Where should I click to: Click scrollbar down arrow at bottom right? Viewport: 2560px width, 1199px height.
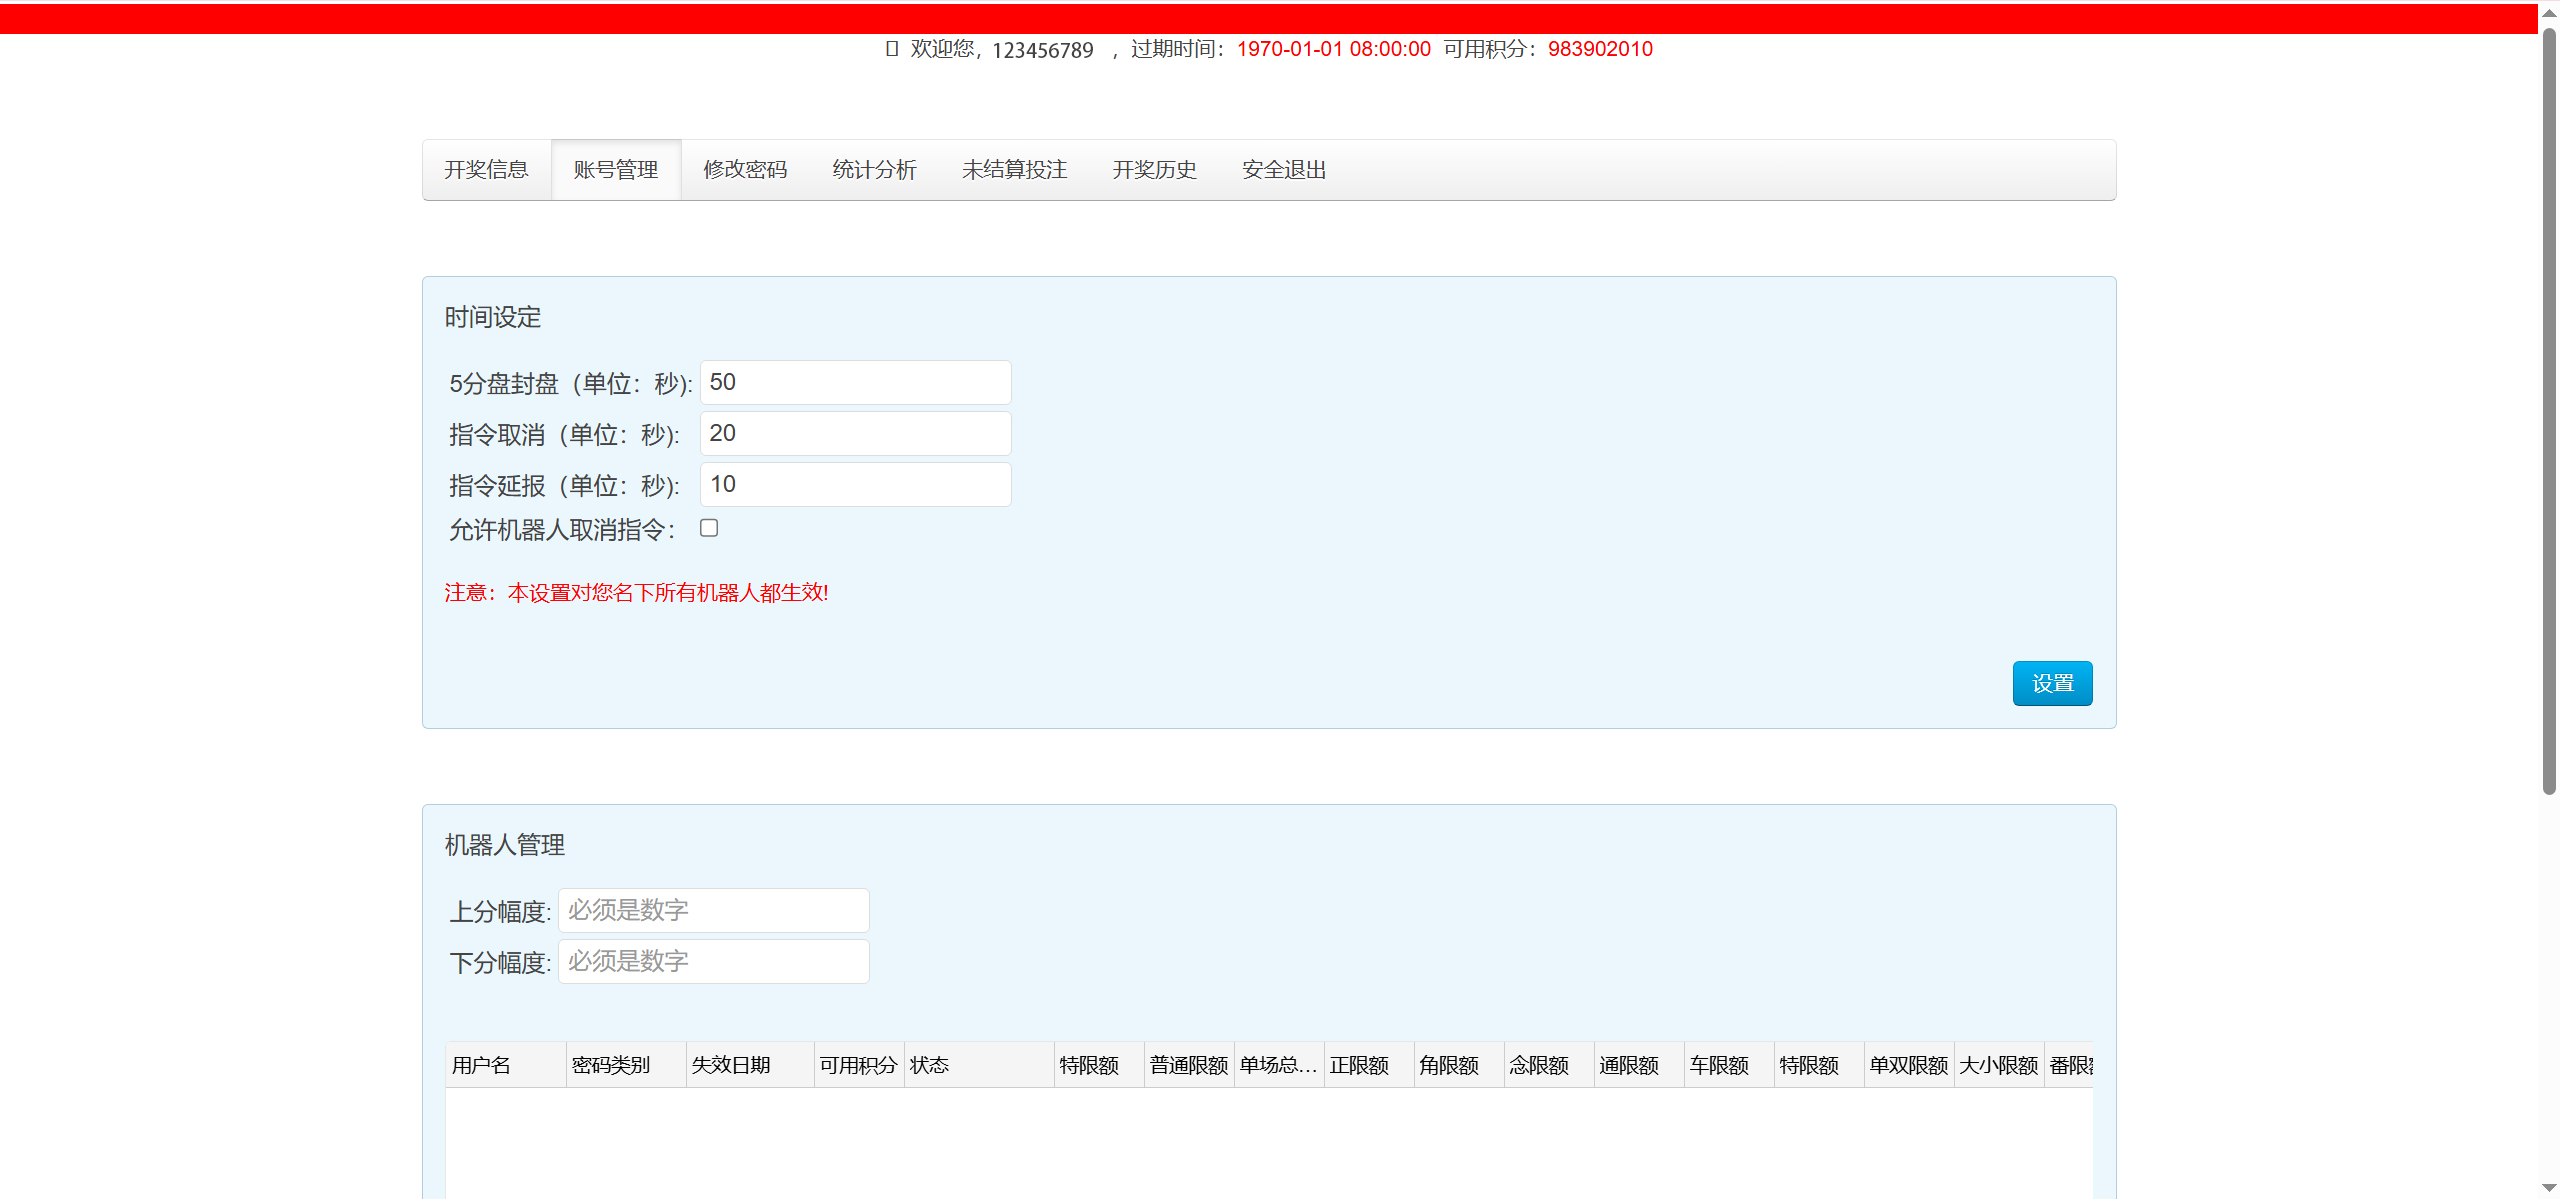click(x=2549, y=1187)
